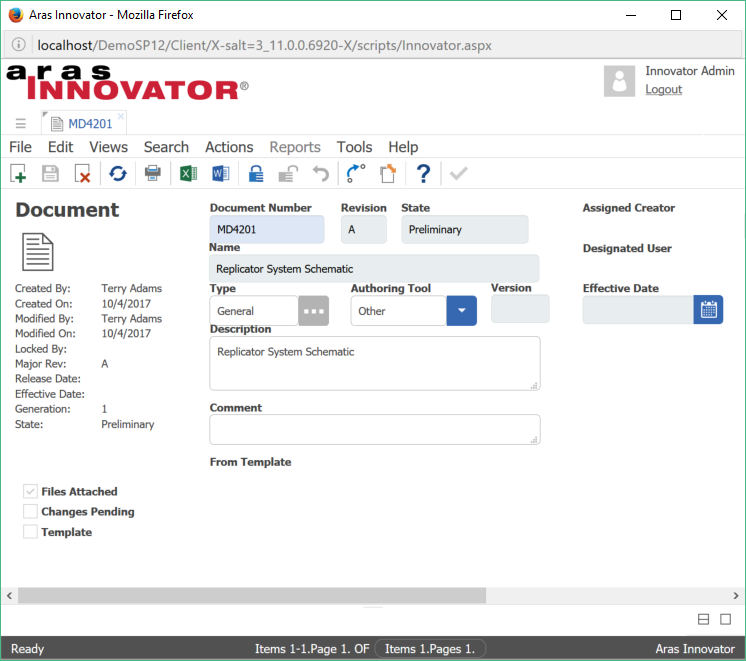Click the Save floppy disk icon
Image resolution: width=746 pixels, height=661 pixels.
point(50,174)
